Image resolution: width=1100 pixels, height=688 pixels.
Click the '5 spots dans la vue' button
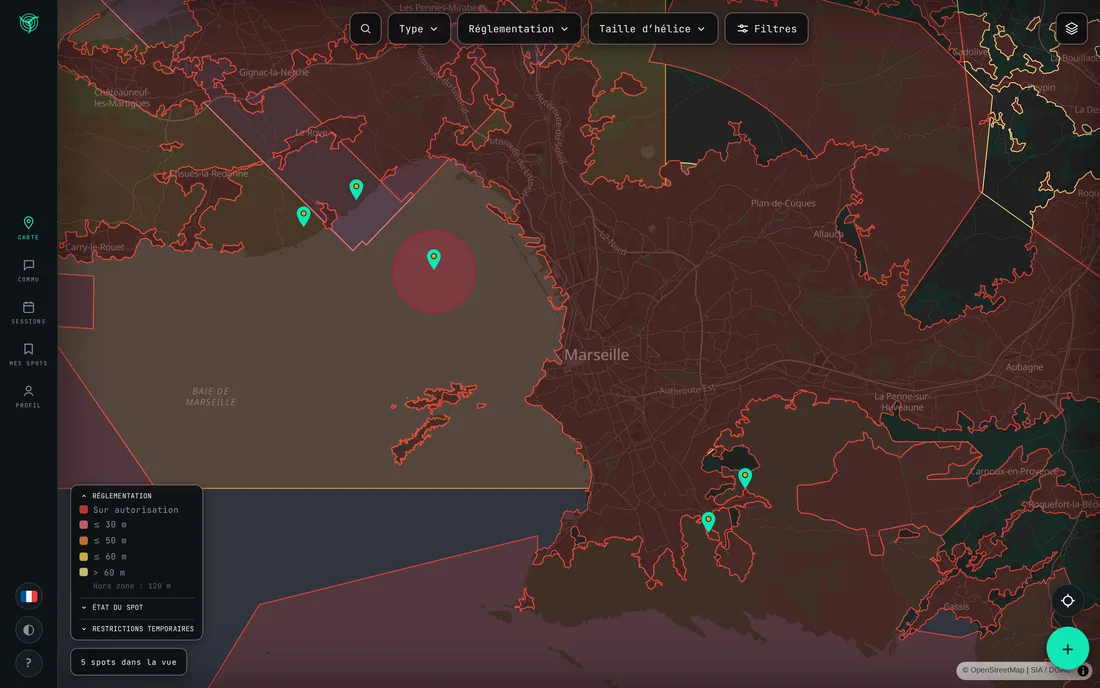[x=128, y=662]
